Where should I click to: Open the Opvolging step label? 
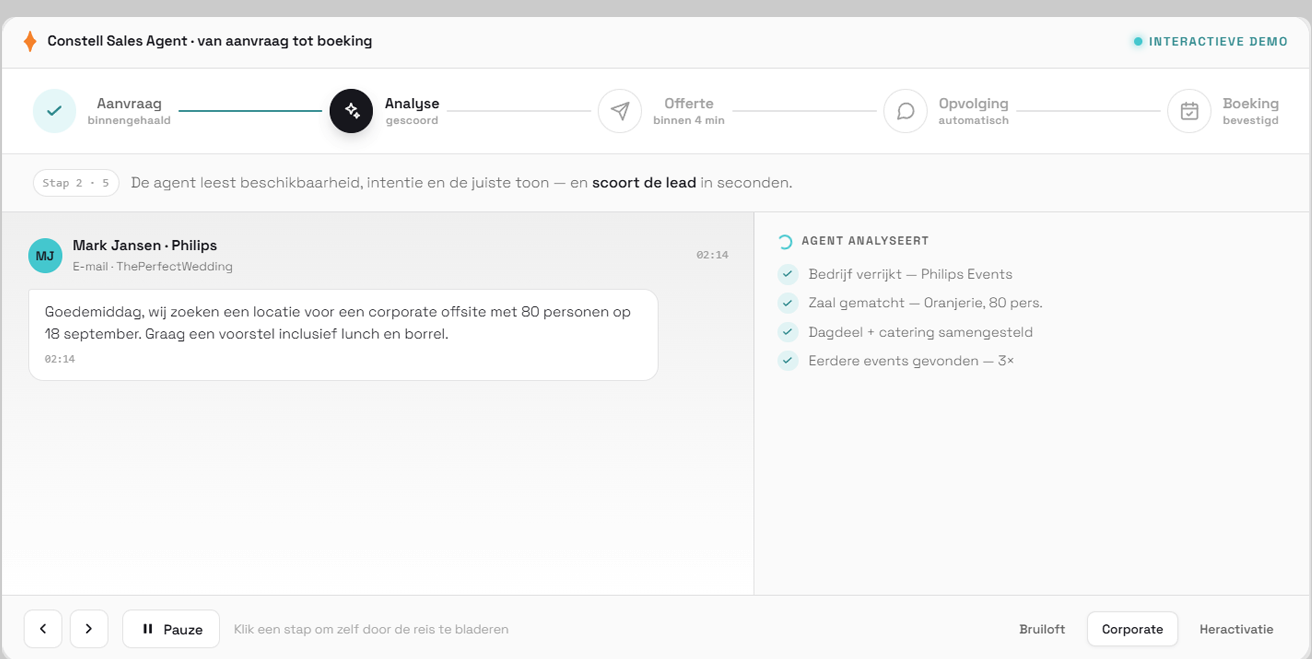973,104
